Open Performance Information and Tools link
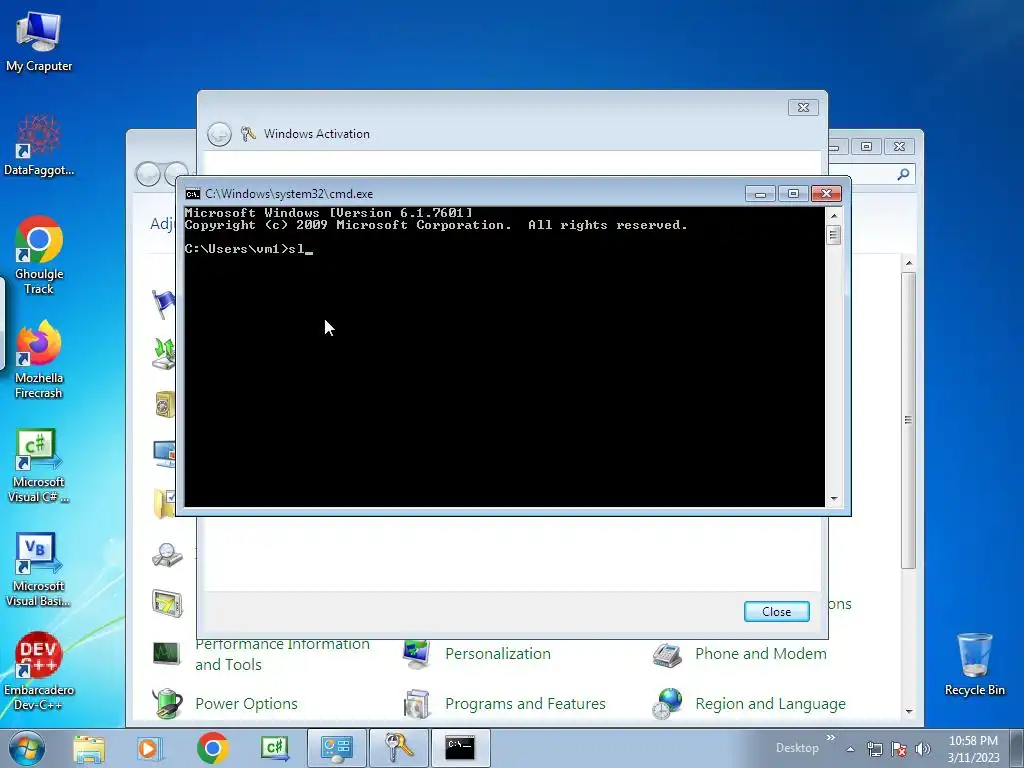The width and height of the screenshot is (1024, 768). [x=282, y=654]
